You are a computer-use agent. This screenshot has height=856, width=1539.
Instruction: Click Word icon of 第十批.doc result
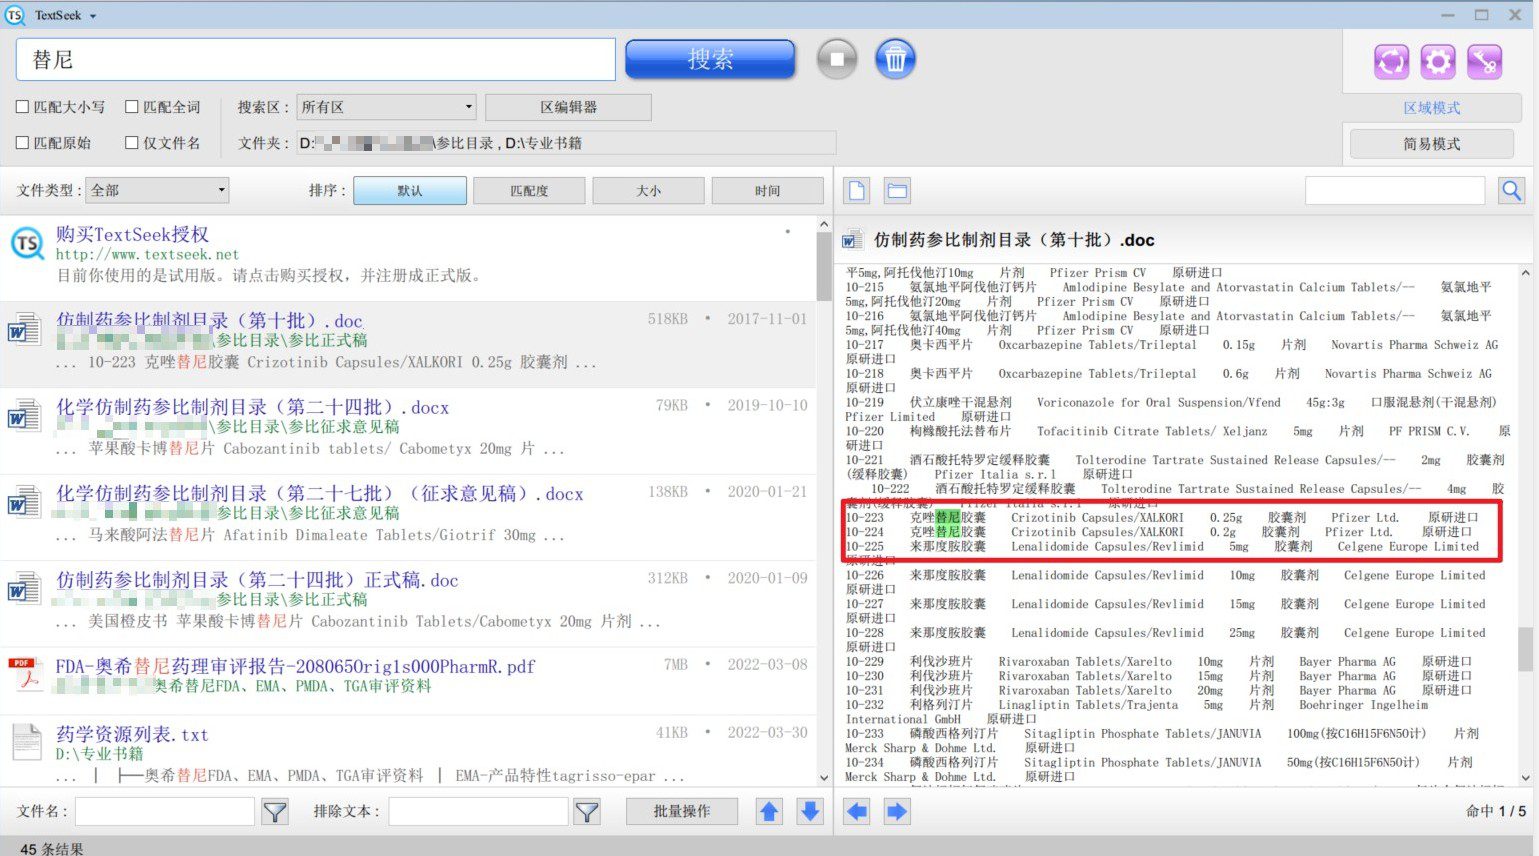pos(25,329)
